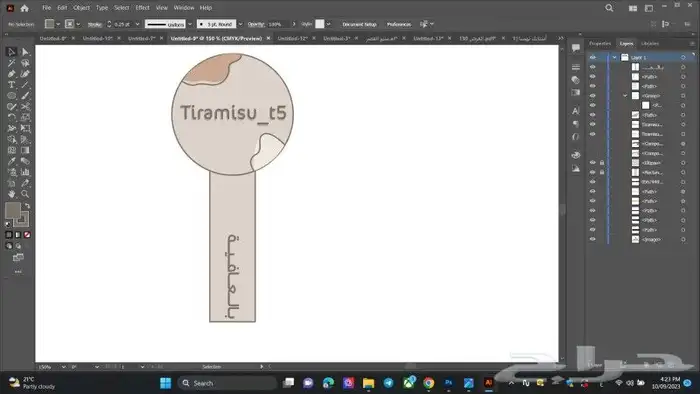The width and height of the screenshot is (700, 394).
Task: Click the Preferences button
Action: tap(399, 24)
